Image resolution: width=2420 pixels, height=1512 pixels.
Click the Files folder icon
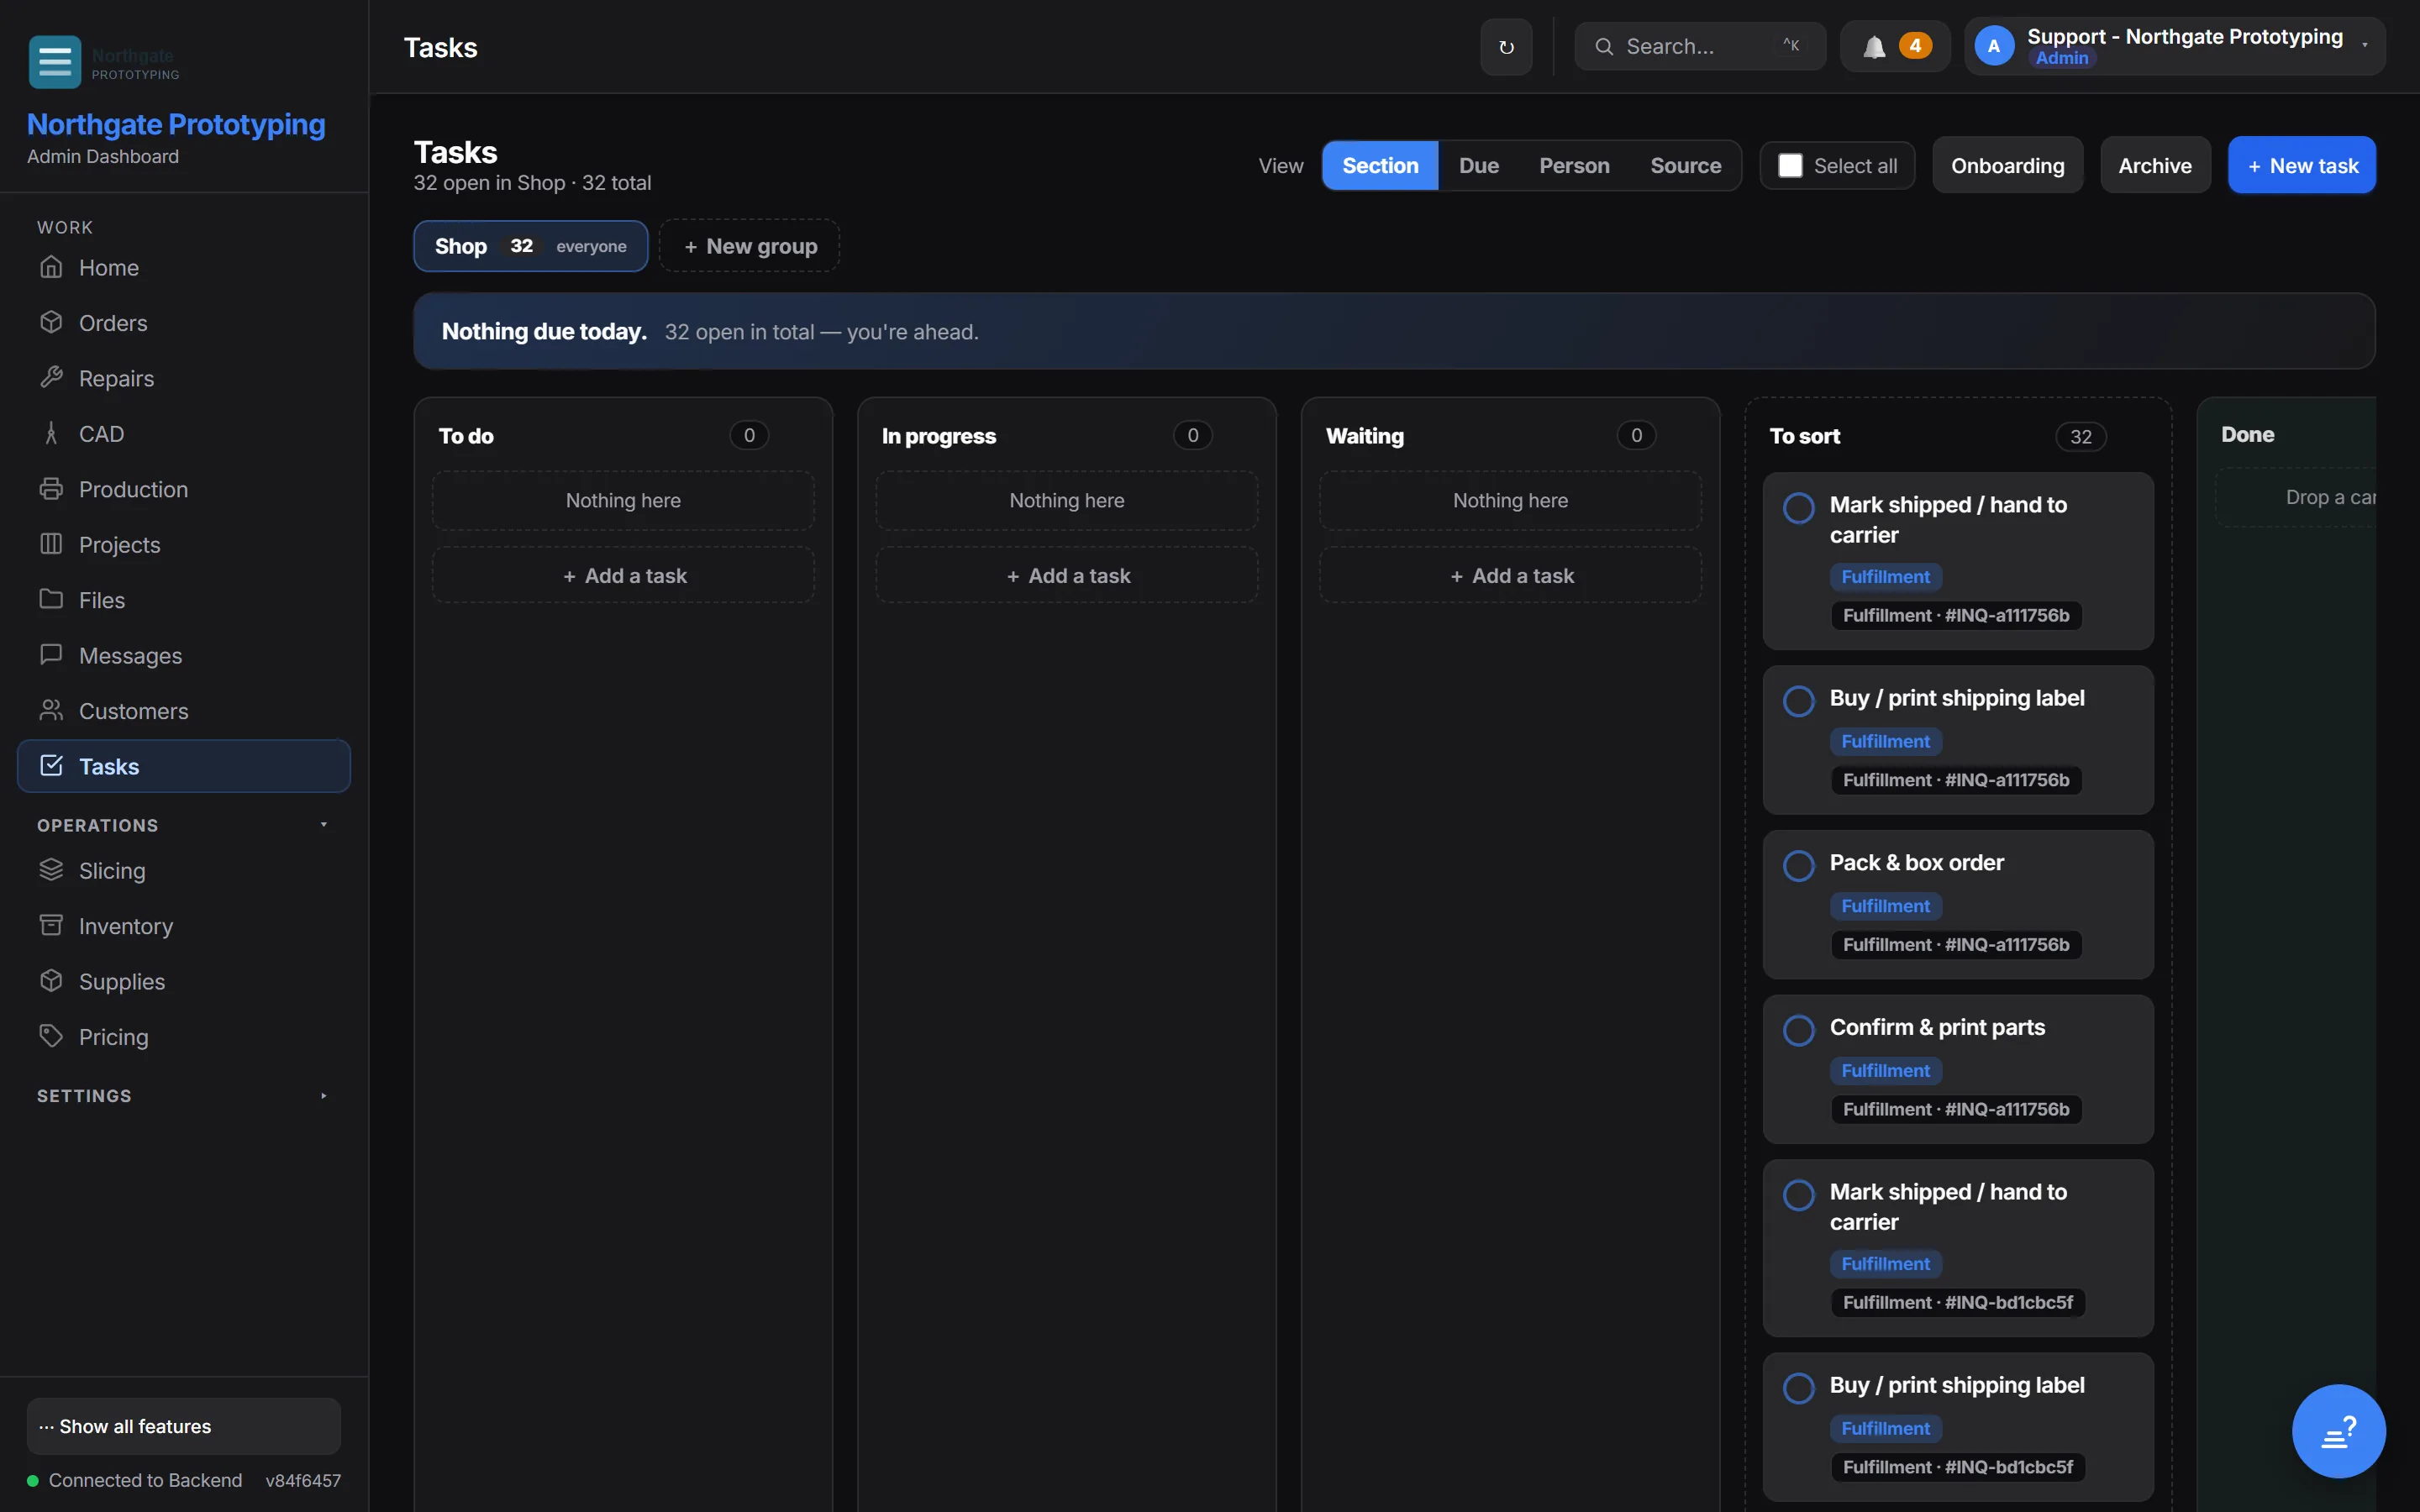click(x=51, y=599)
